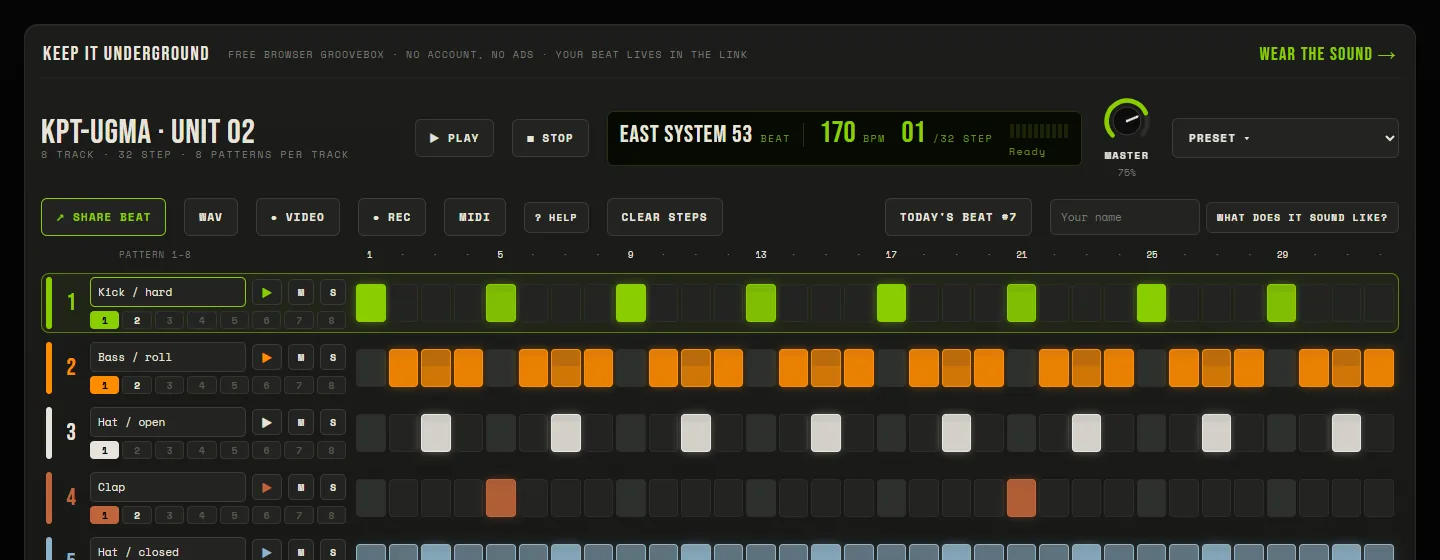Preview the Hat / closed track sound
1440x560 pixels.
click(266, 550)
